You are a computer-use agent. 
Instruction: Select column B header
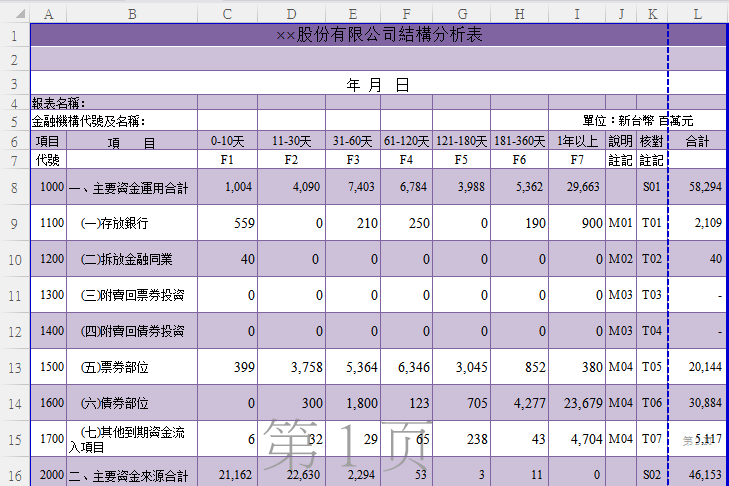132,13
